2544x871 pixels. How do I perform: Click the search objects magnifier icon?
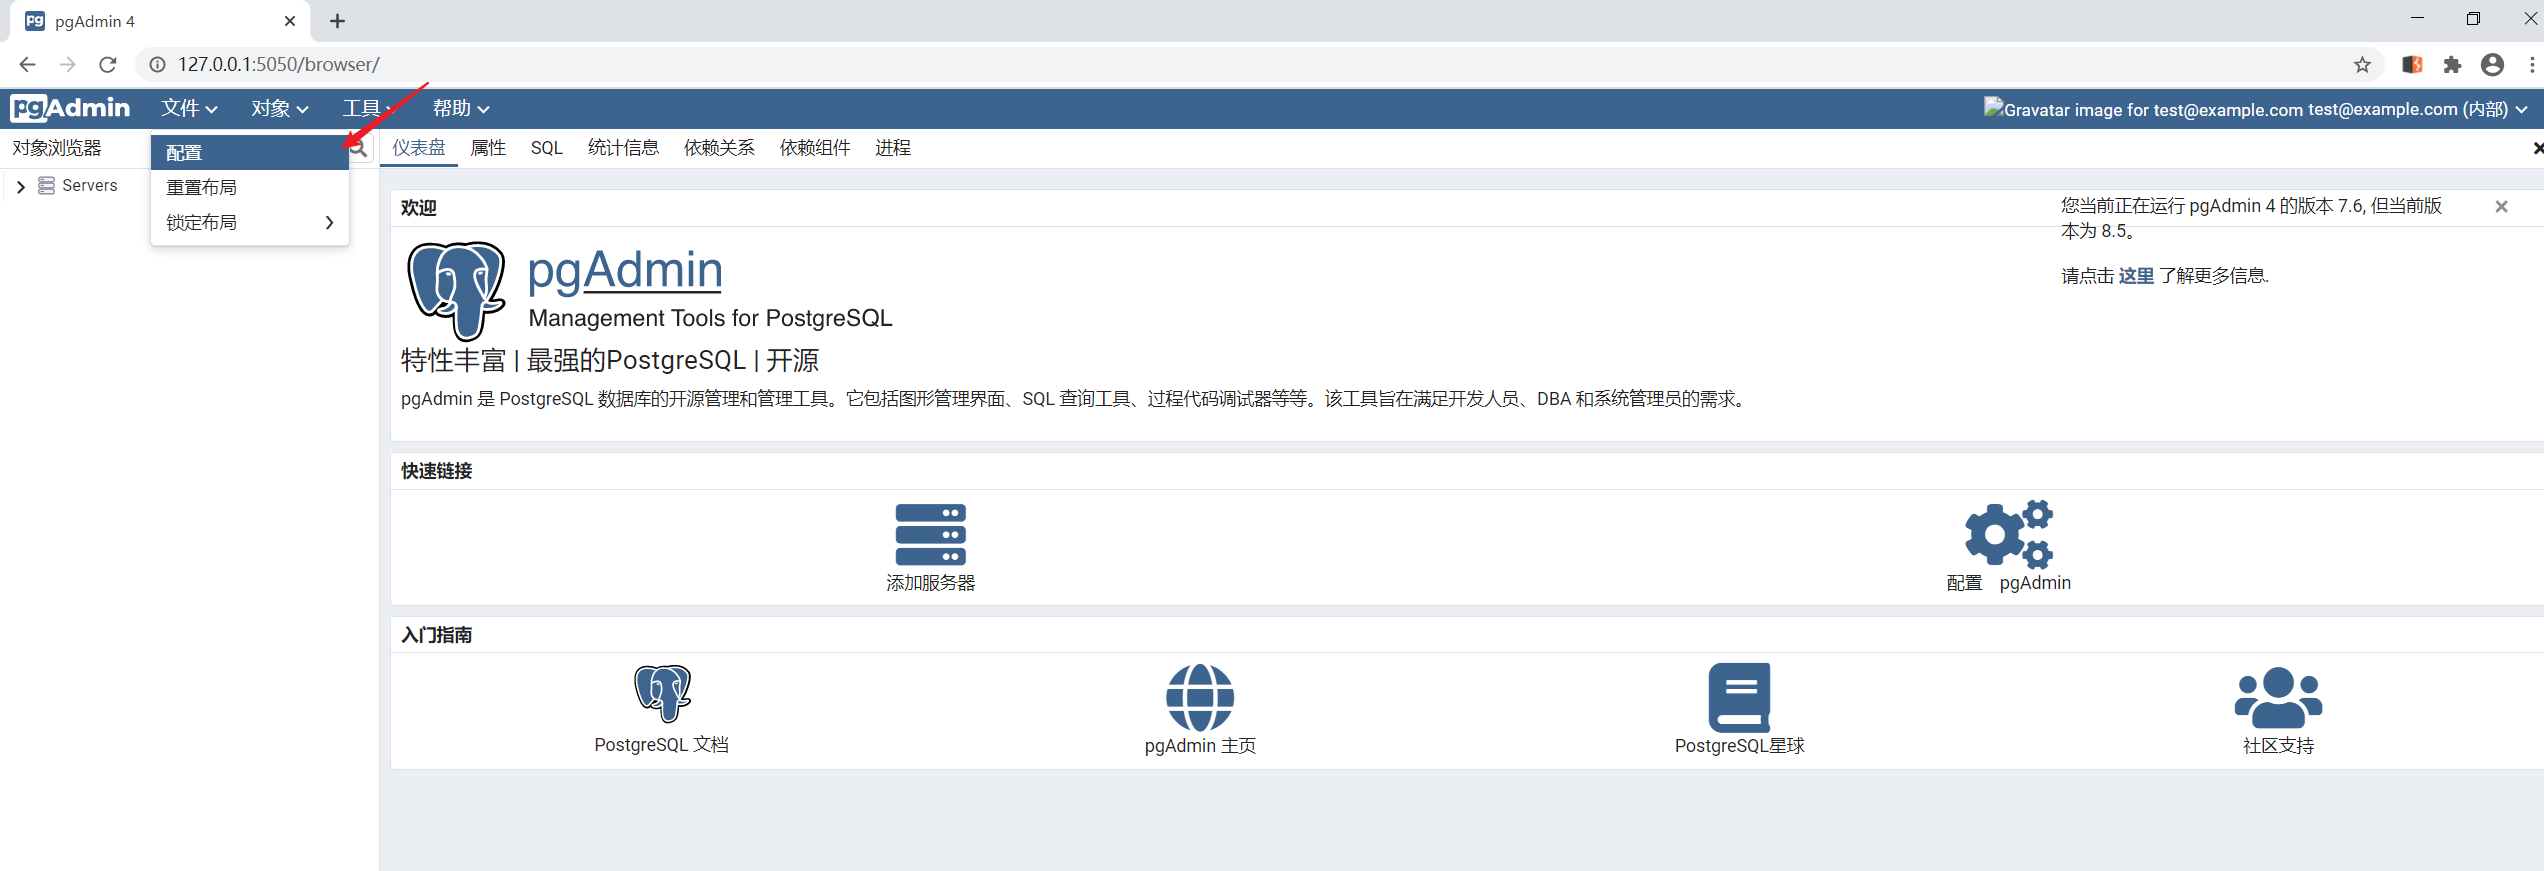click(359, 149)
